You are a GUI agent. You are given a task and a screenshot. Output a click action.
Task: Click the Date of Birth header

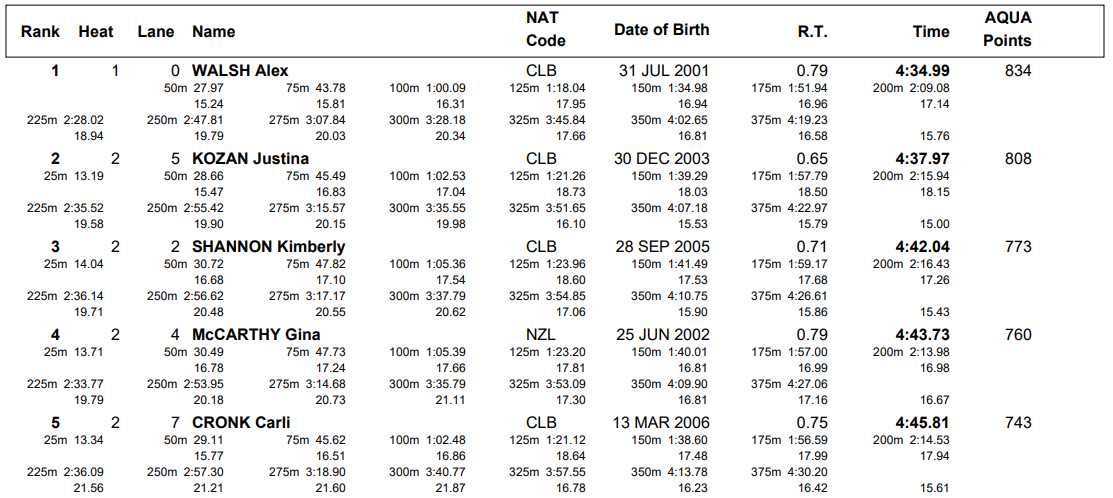[661, 30]
